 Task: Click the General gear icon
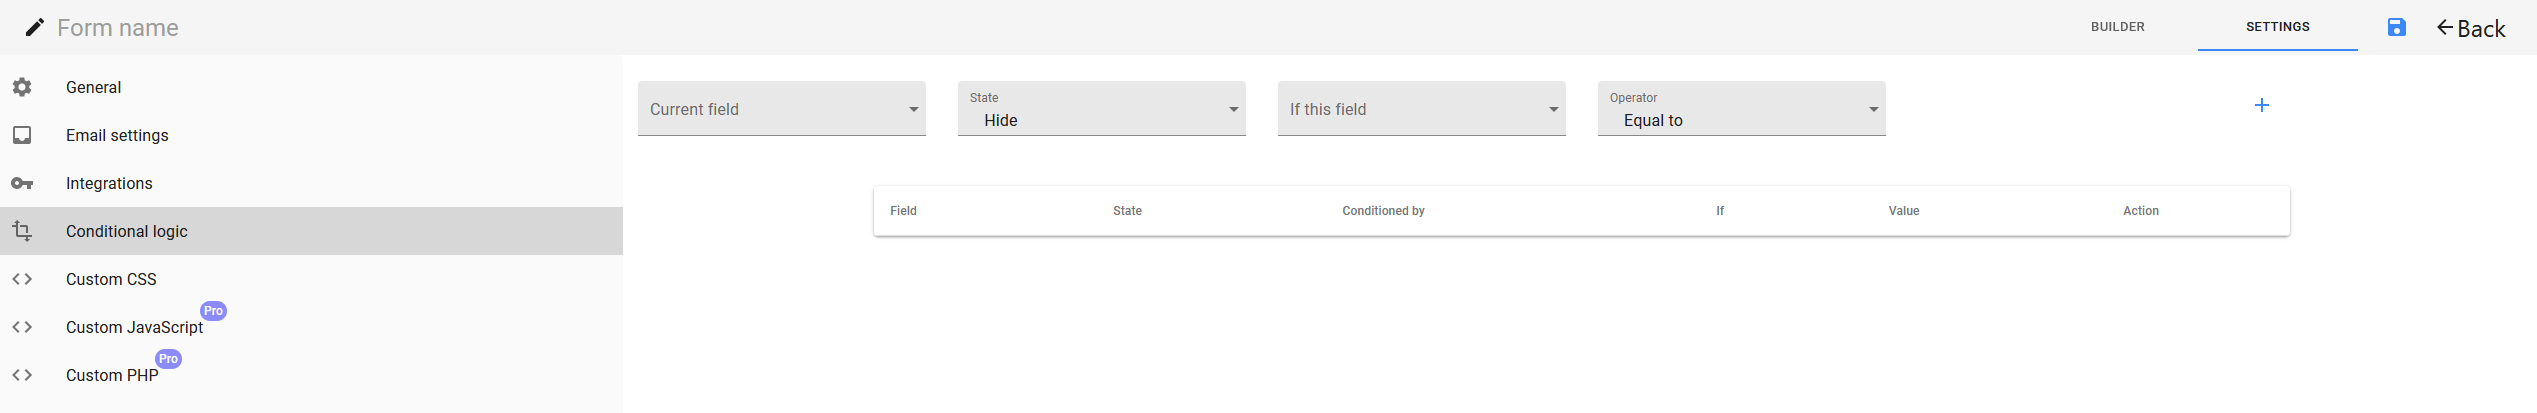pyautogui.click(x=22, y=87)
